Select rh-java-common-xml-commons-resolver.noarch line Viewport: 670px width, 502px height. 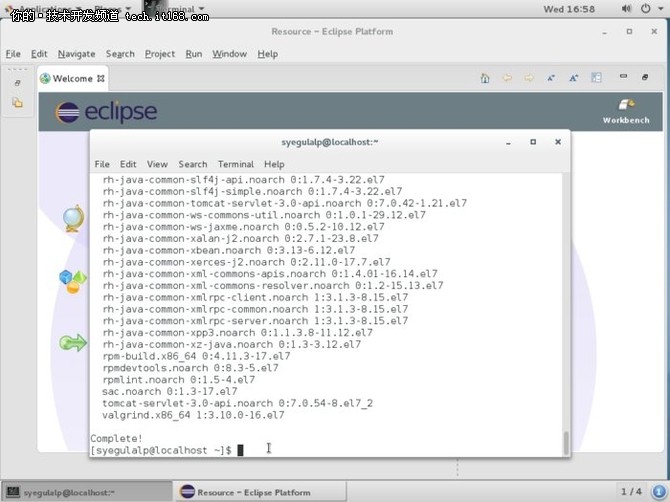click(x=273, y=285)
